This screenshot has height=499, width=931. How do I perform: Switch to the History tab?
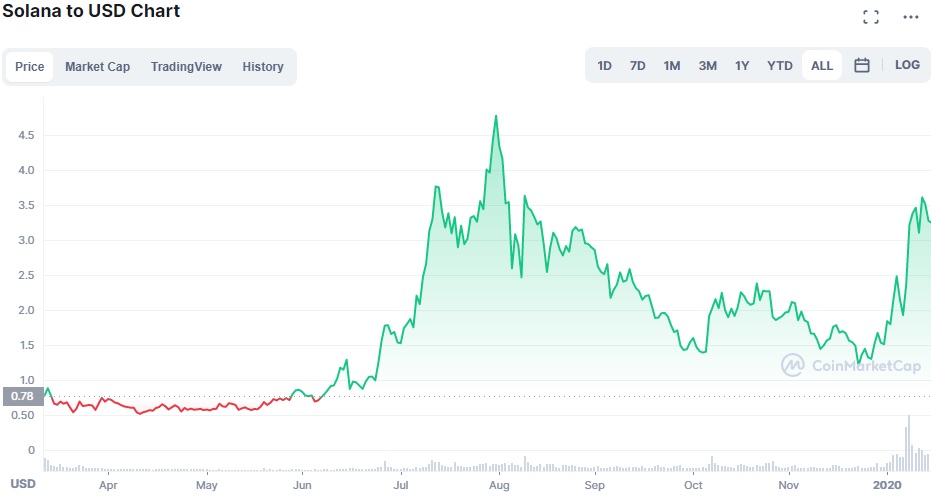click(x=263, y=67)
